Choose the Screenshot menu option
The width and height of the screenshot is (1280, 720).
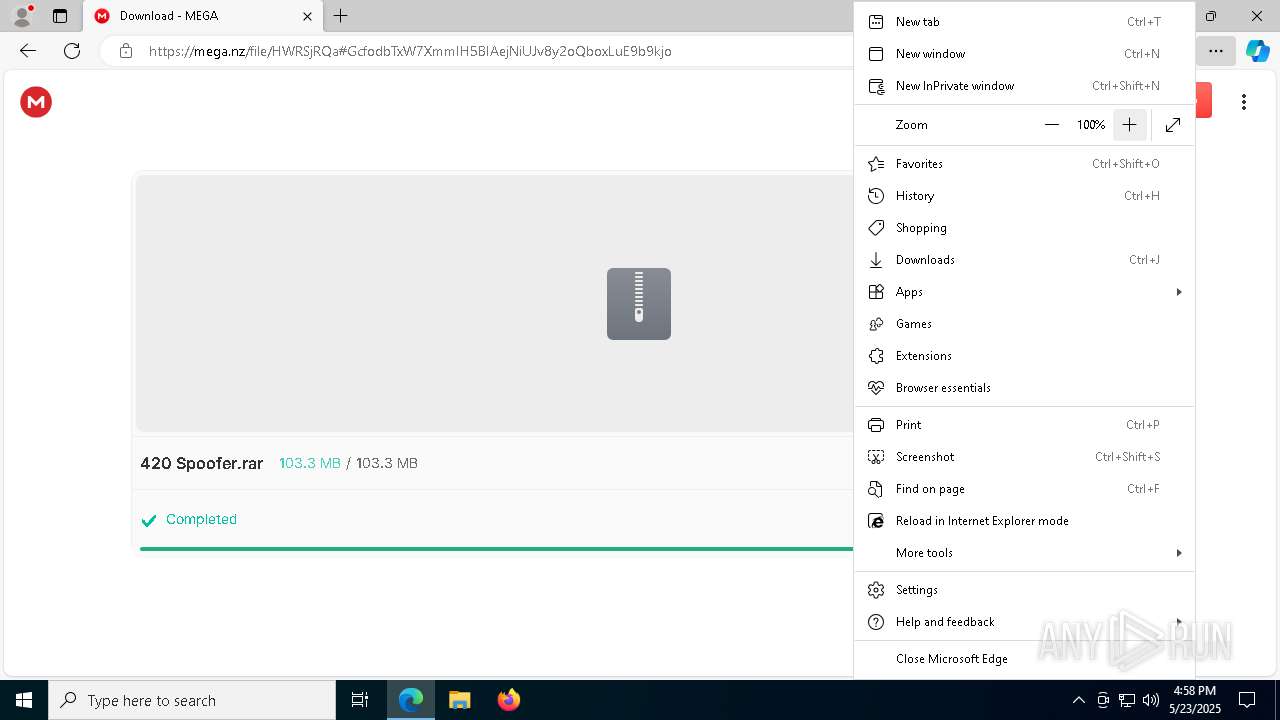pyautogui.click(x=1024, y=457)
